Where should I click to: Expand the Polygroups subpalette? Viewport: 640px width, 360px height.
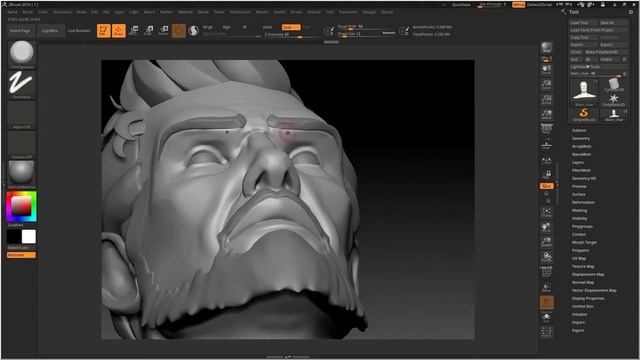pyautogui.click(x=582, y=227)
